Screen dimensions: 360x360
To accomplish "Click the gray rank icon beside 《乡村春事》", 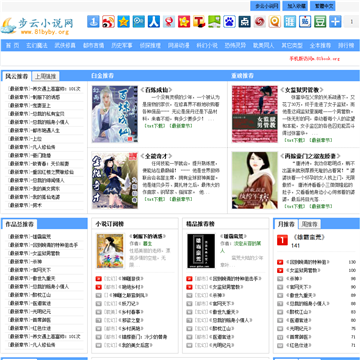I will [99, 312].
